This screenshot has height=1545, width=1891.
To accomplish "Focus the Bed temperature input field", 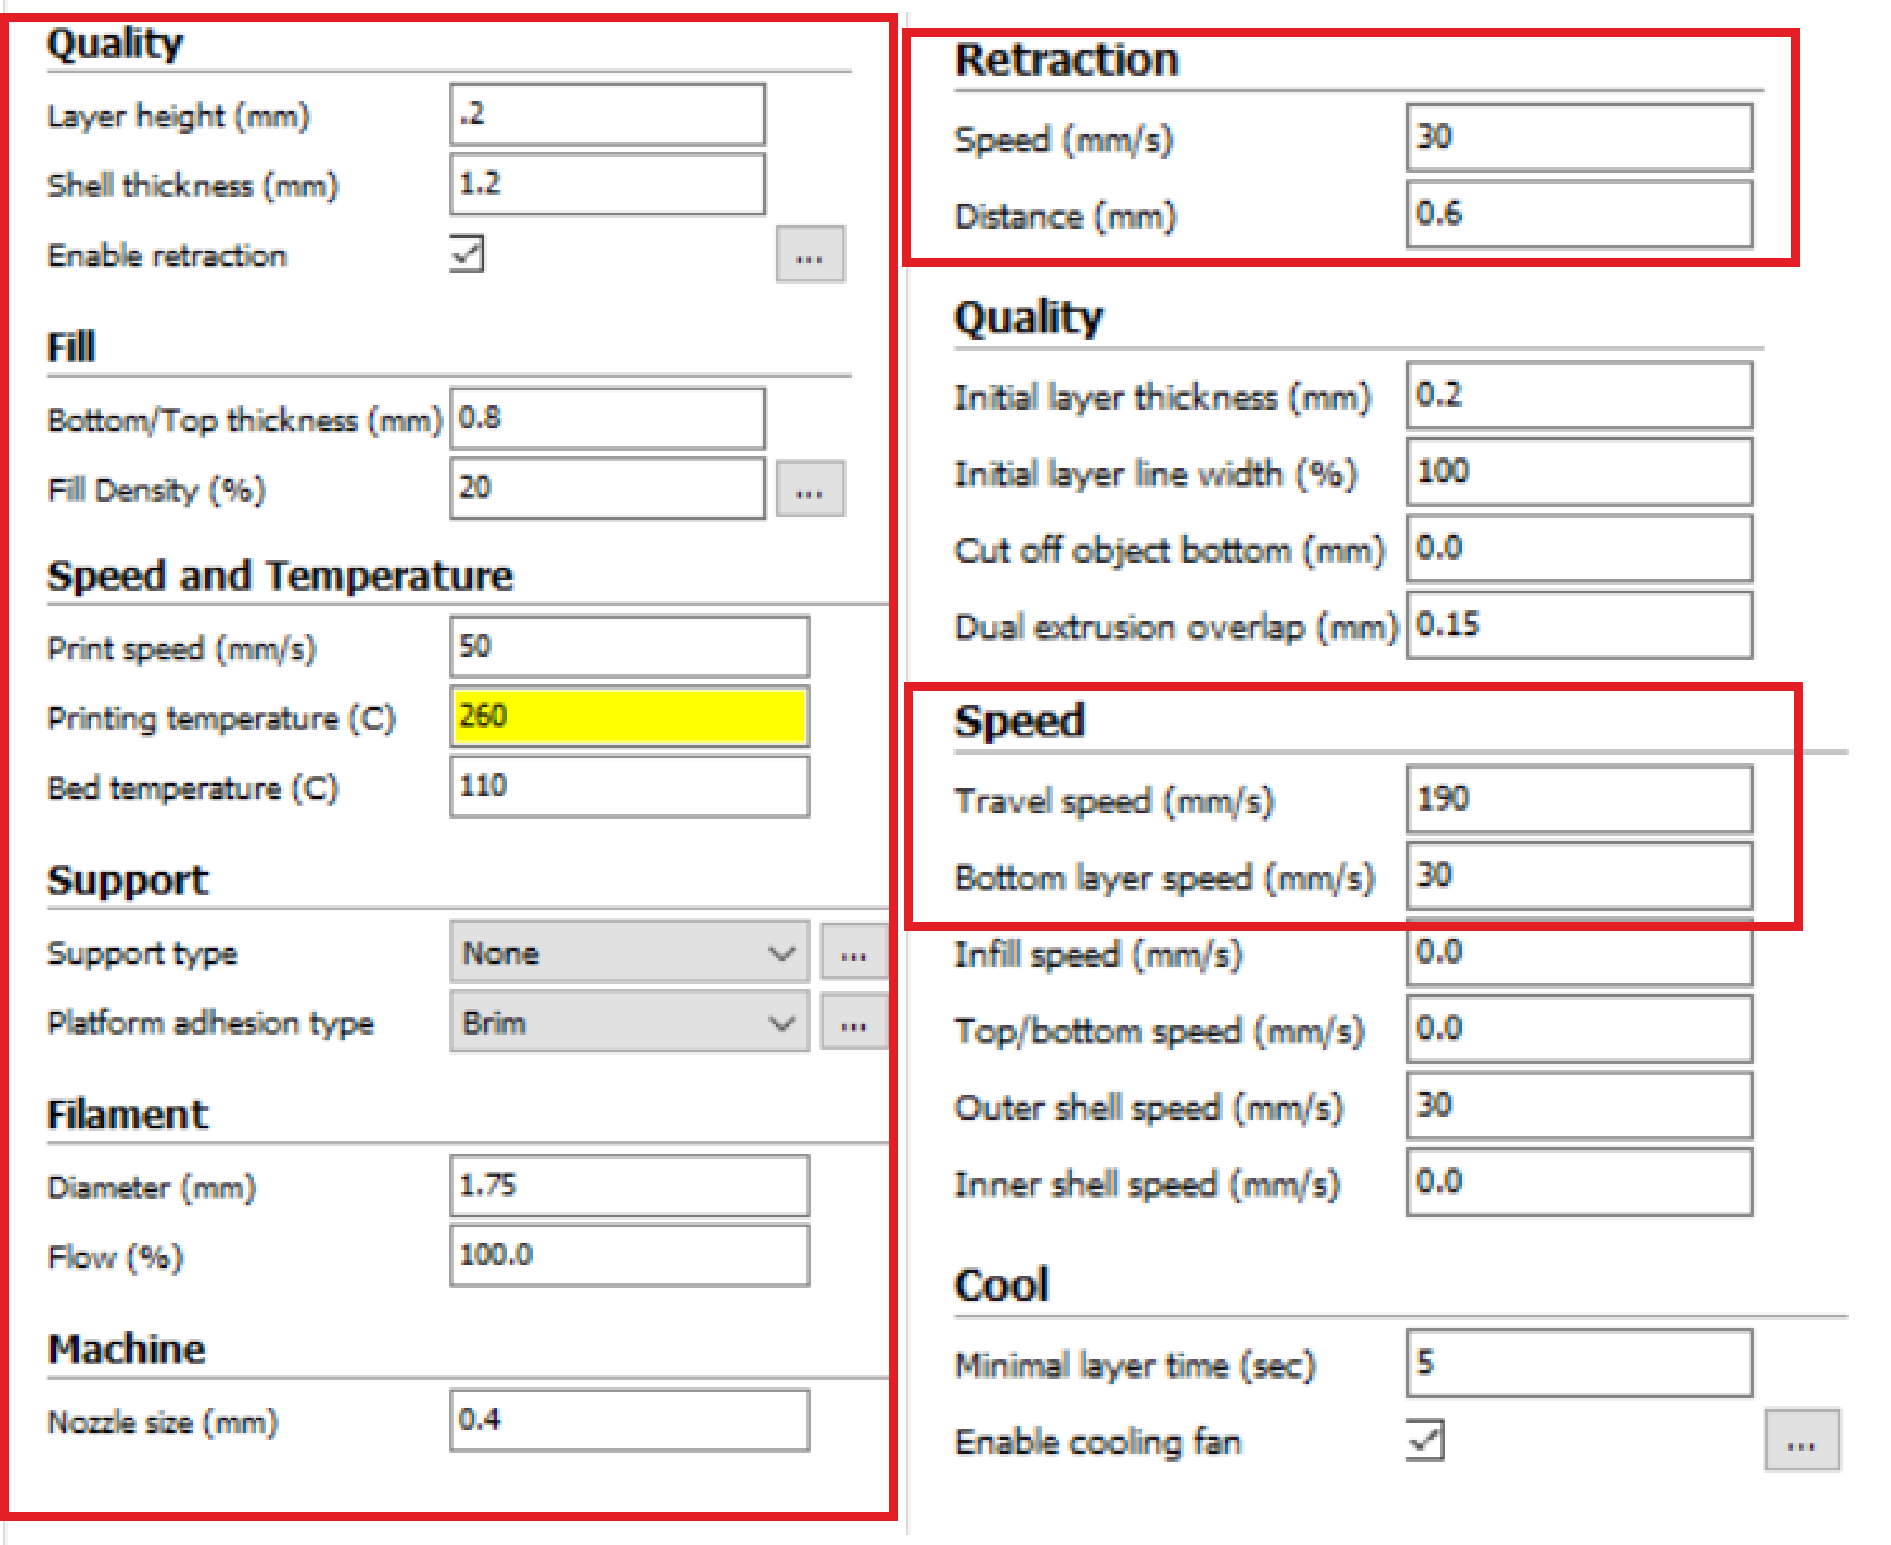I will (x=629, y=786).
